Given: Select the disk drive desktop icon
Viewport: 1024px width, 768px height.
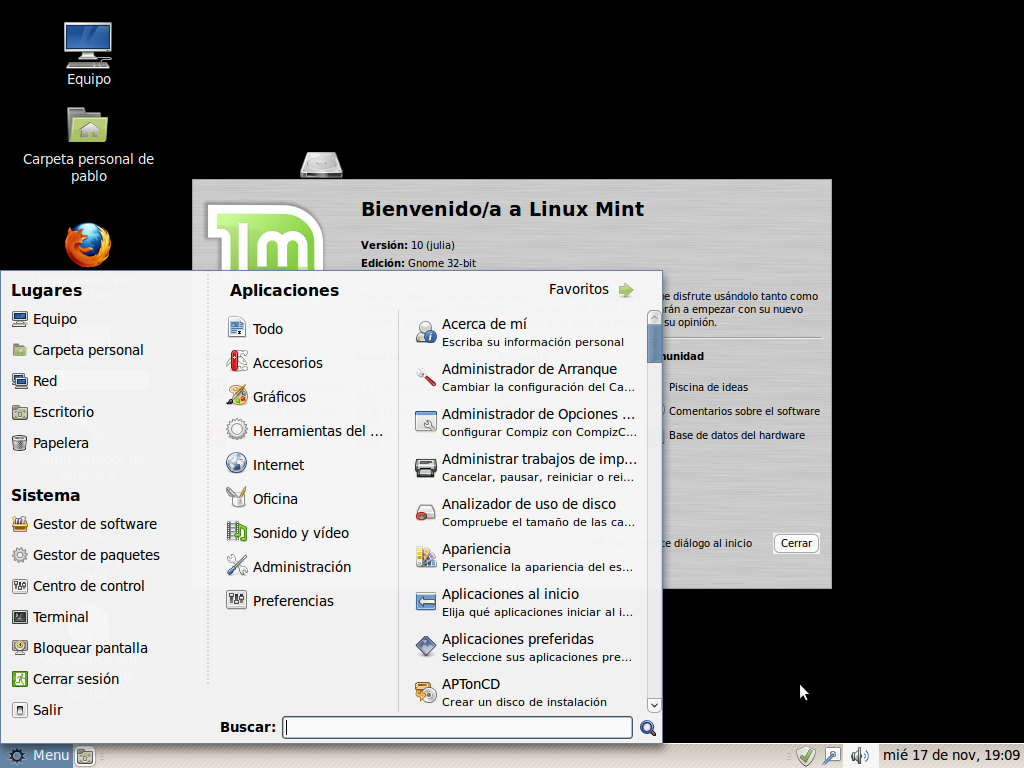Looking at the screenshot, I should 321,165.
